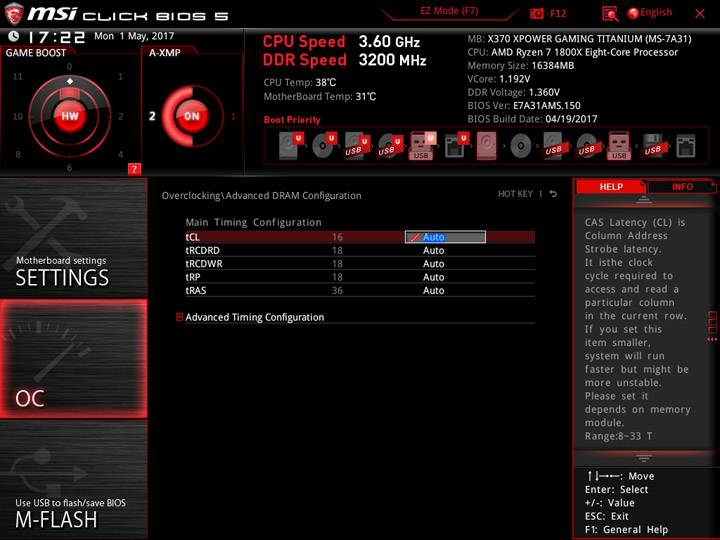Viewport: 720px width, 540px height.
Task: Click the CPU Speed 3.60 GHz readout
Action: (x=341, y=42)
